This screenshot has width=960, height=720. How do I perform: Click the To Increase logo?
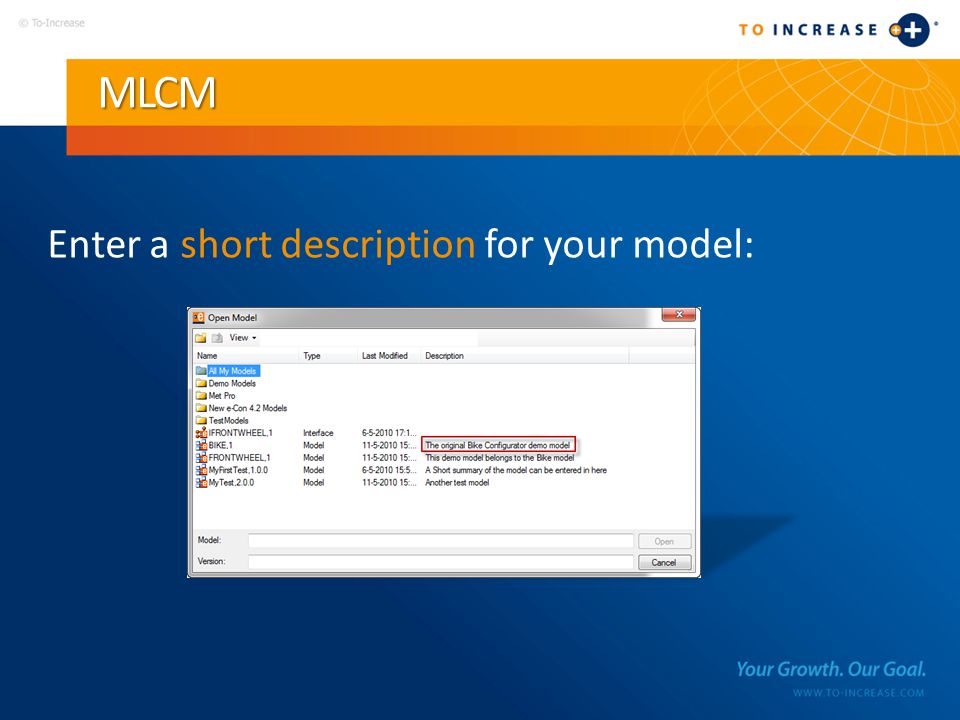838,29
